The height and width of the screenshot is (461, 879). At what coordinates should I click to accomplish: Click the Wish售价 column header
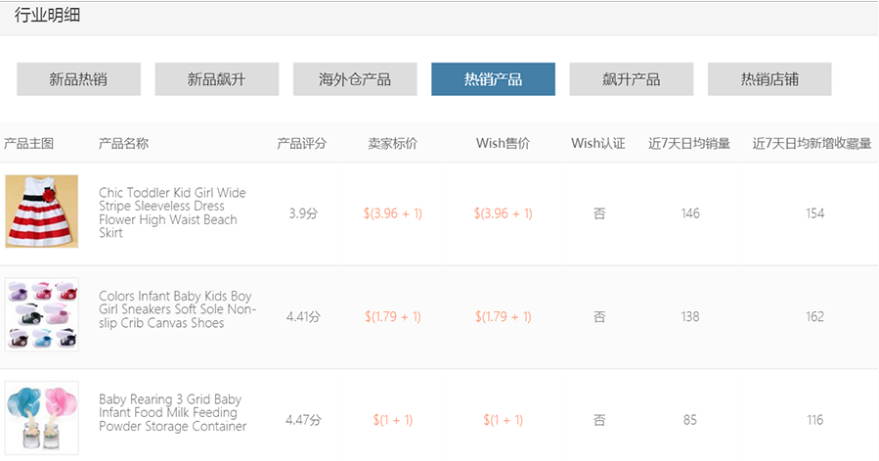click(x=503, y=144)
